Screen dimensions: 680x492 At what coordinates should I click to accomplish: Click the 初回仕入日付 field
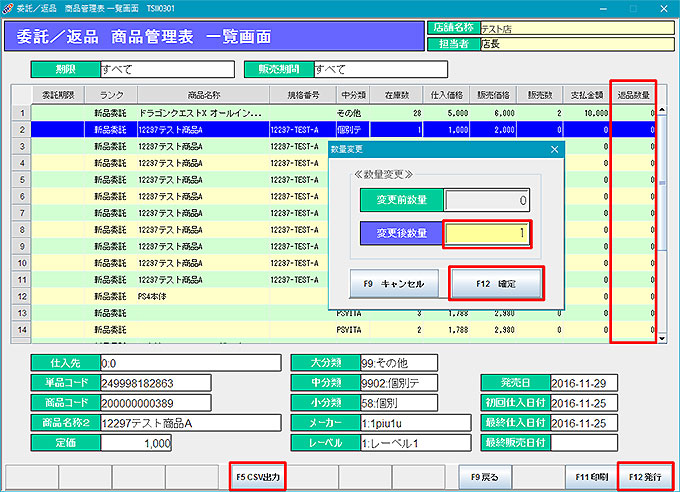pos(584,403)
